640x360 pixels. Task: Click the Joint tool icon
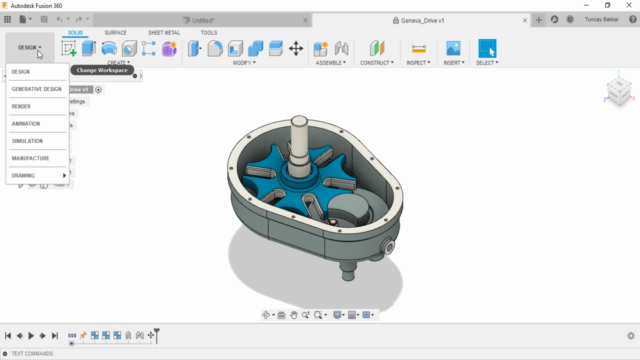341,49
